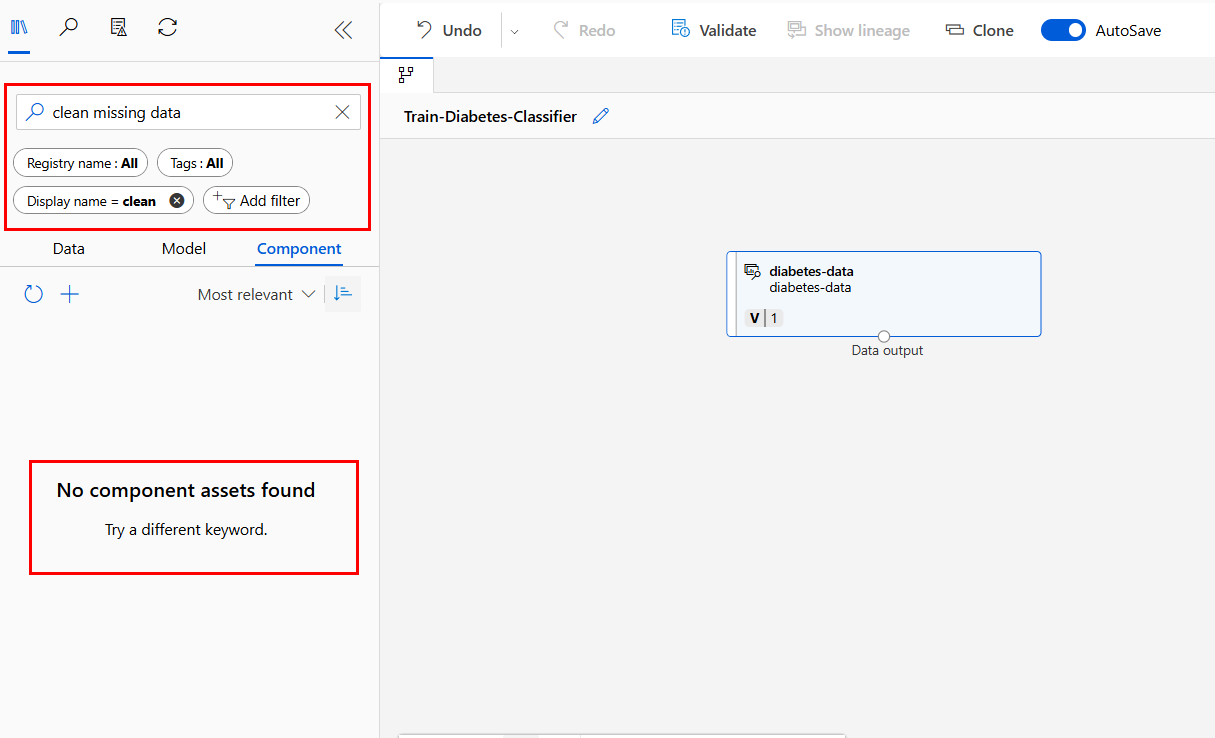The height and width of the screenshot is (738, 1215).
Task: Refresh the component list with circular arrow icon
Action: coord(33,293)
